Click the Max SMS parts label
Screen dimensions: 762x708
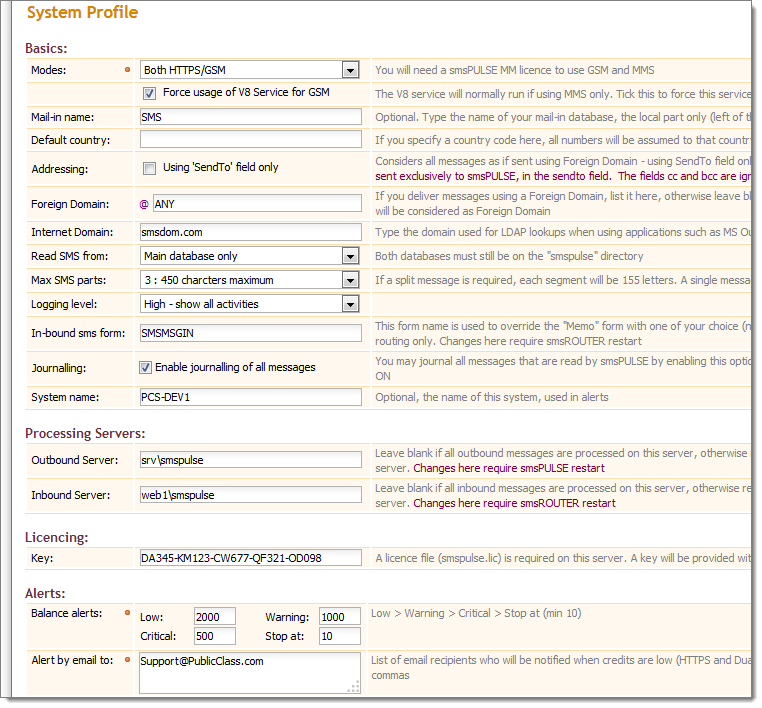tap(69, 280)
